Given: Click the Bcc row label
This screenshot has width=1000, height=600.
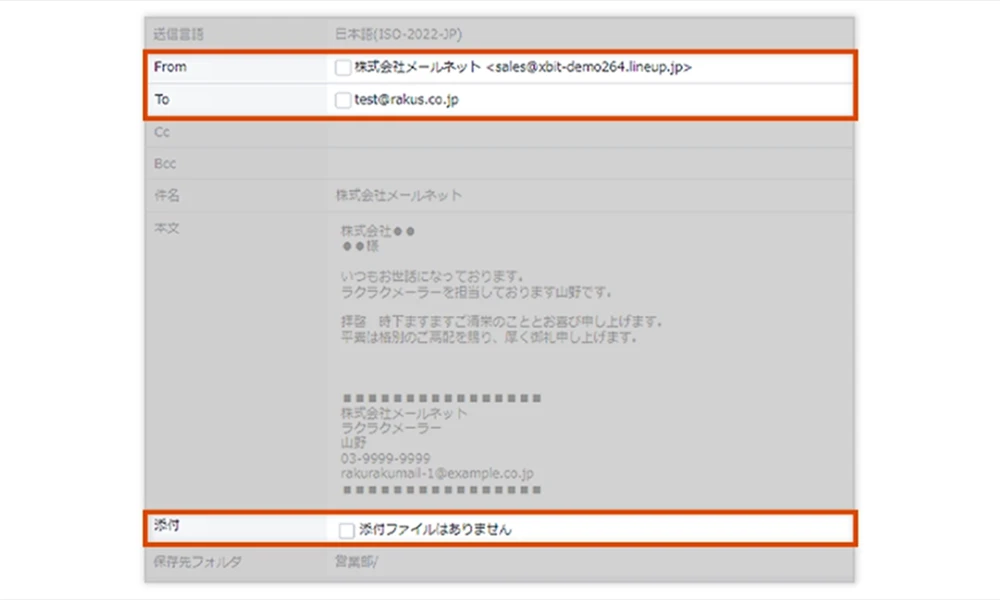Looking at the screenshot, I should pos(165,164).
